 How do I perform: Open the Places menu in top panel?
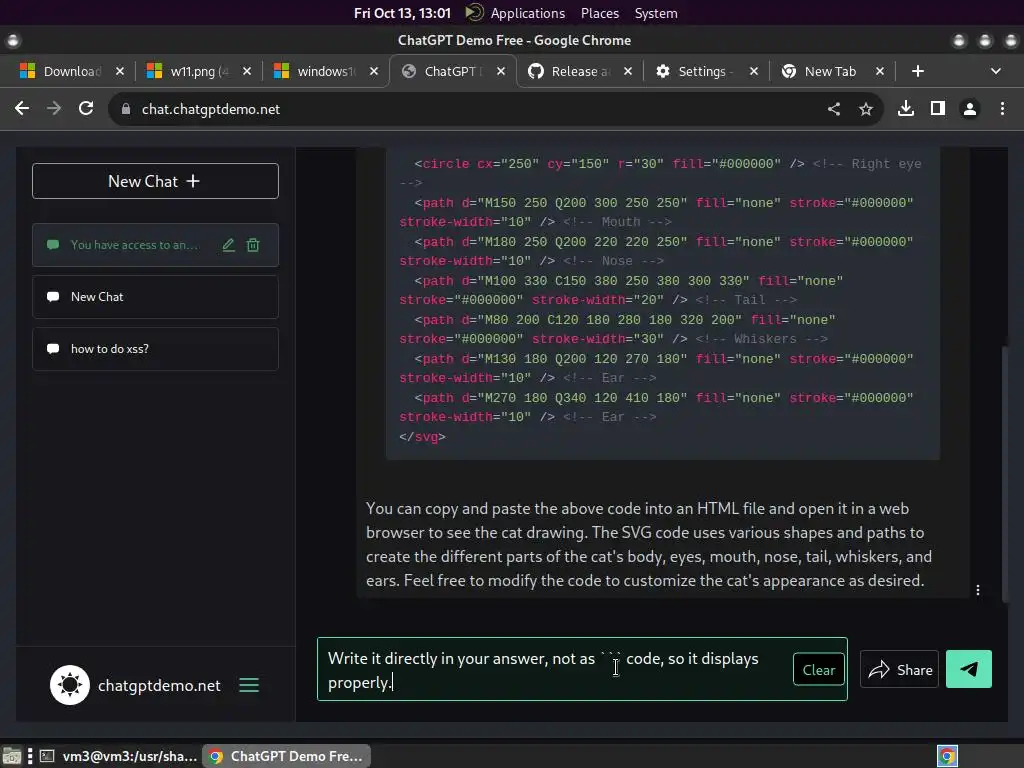point(600,13)
